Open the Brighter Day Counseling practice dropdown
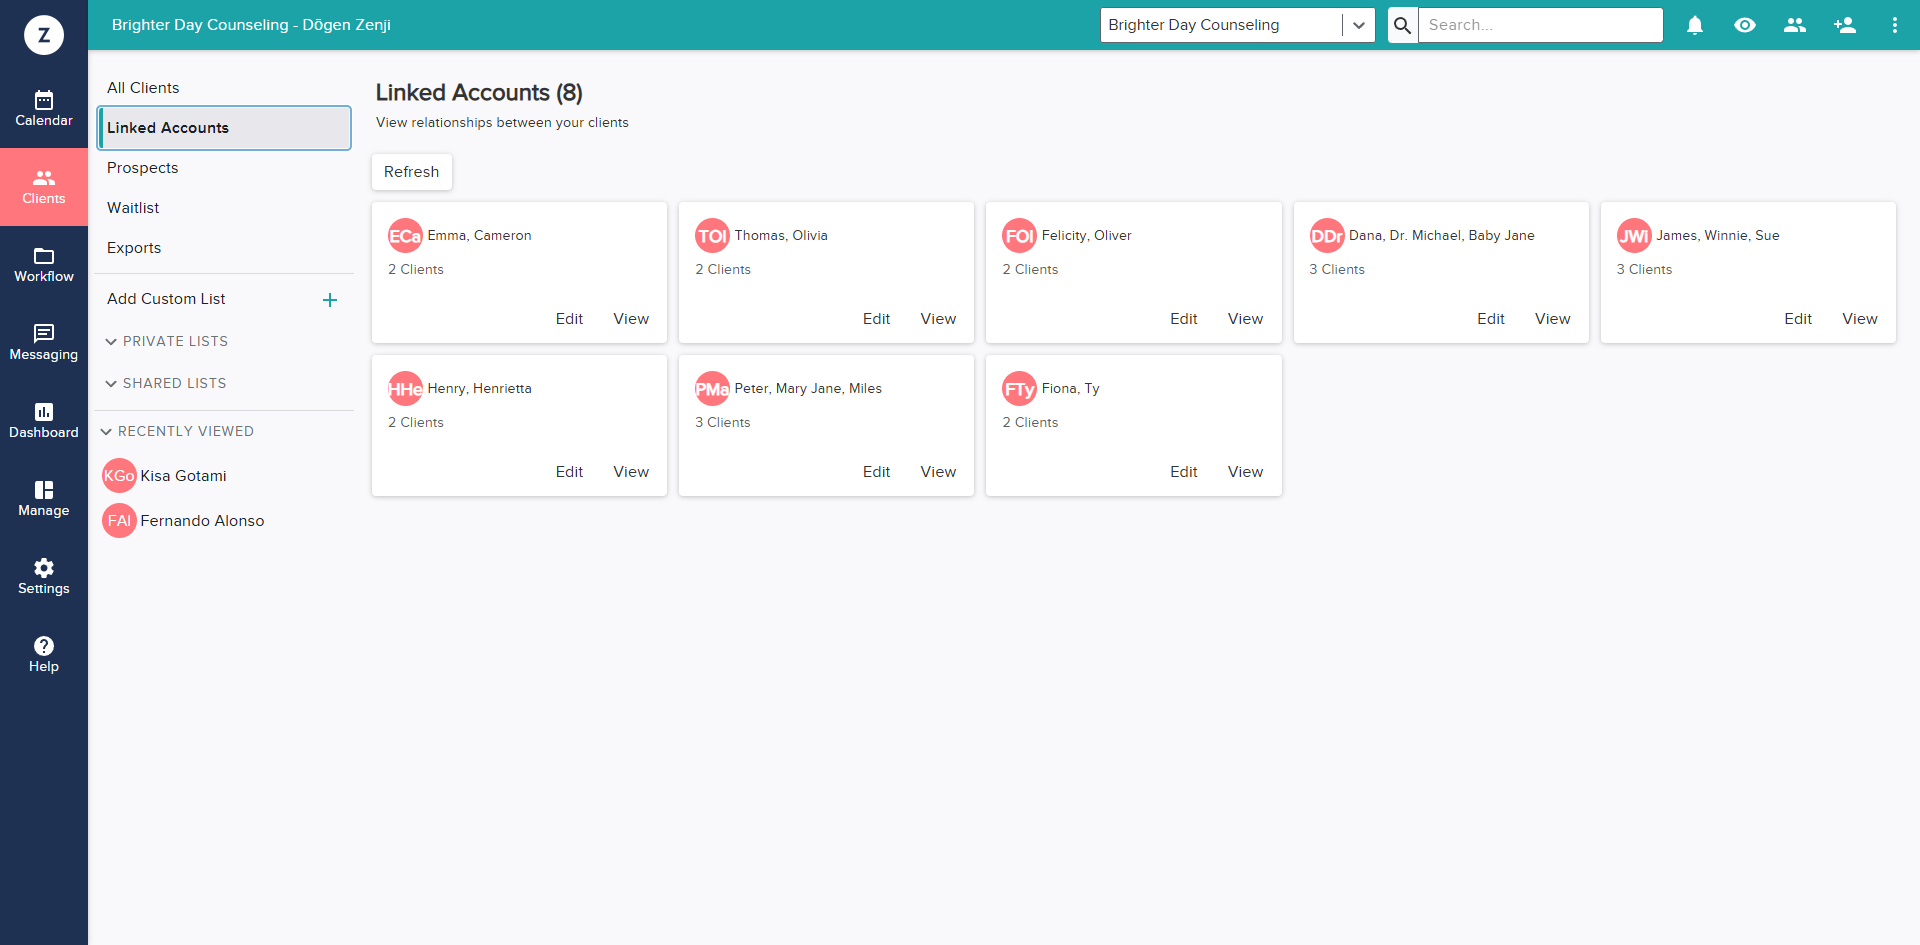This screenshot has height=945, width=1920. tap(1237, 25)
